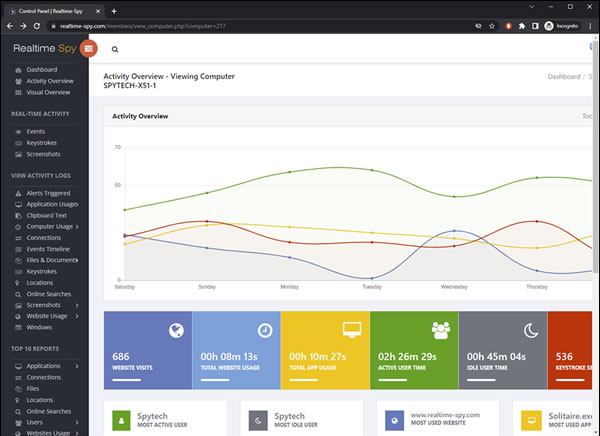Expand the Website Usage submenu
The height and width of the screenshot is (436, 600).
pyautogui.click(x=77, y=316)
